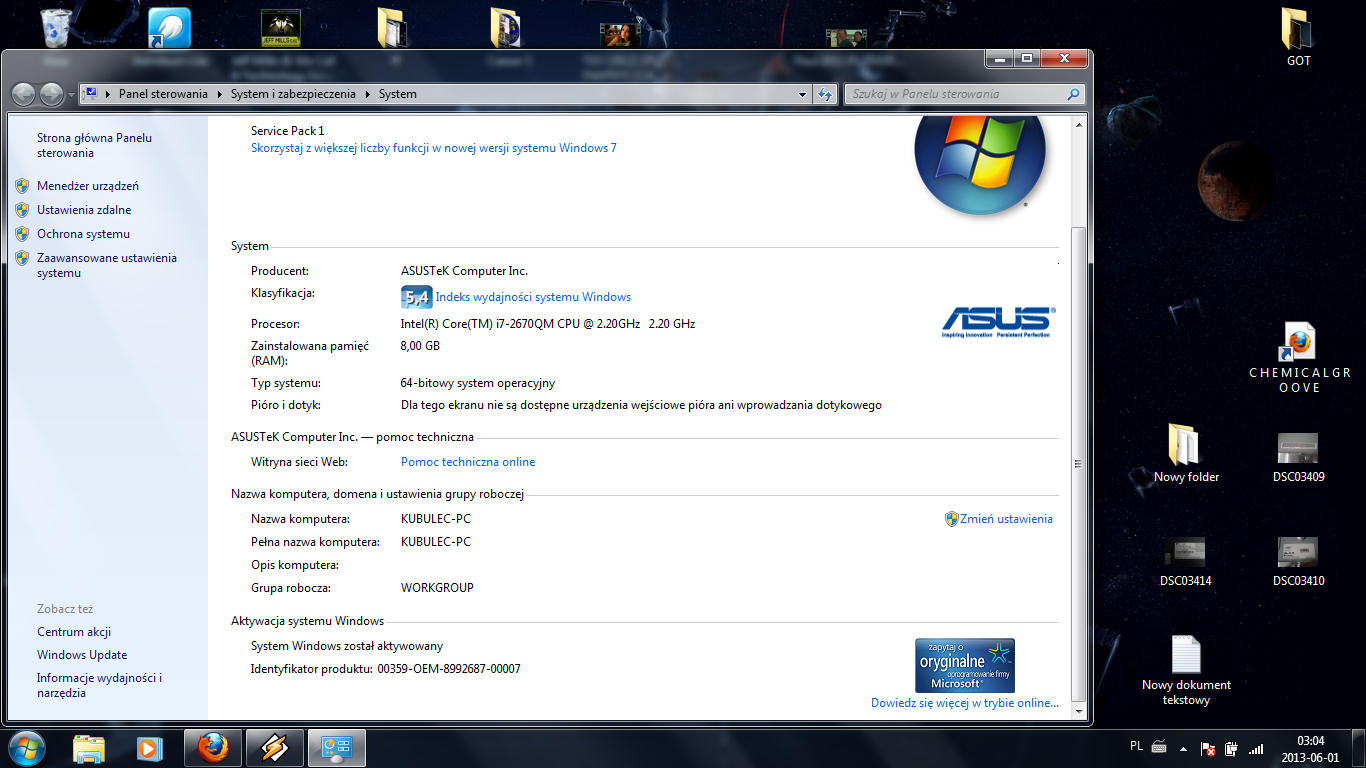Screen dimensions: 1366x768
Task: Select the DSC03414 image thumbnail
Action: point(1186,562)
